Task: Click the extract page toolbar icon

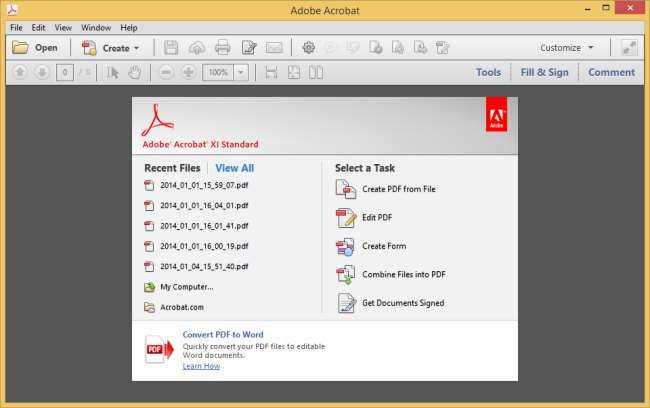Action: tap(420, 48)
